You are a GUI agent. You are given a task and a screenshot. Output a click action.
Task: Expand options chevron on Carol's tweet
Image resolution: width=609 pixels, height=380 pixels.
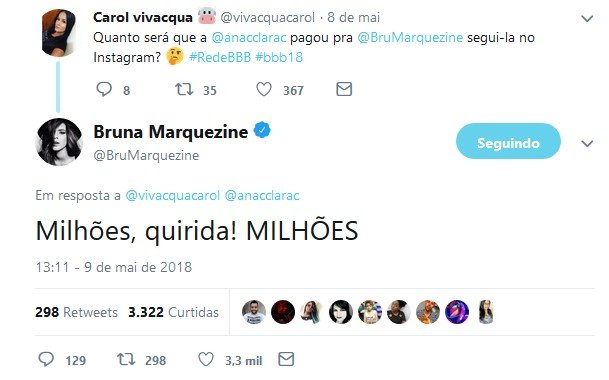[x=587, y=18]
